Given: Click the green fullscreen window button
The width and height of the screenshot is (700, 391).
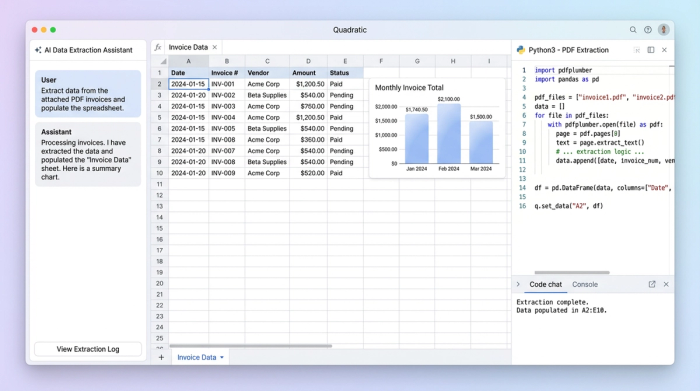Looking at the screenshot, I should (x=53, y=30).
